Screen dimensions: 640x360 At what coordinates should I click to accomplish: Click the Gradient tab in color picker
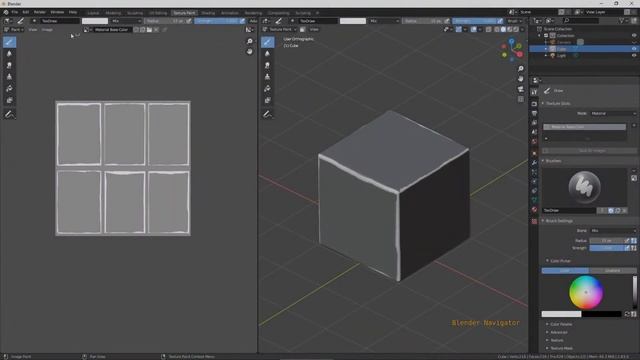pos(612,271)
